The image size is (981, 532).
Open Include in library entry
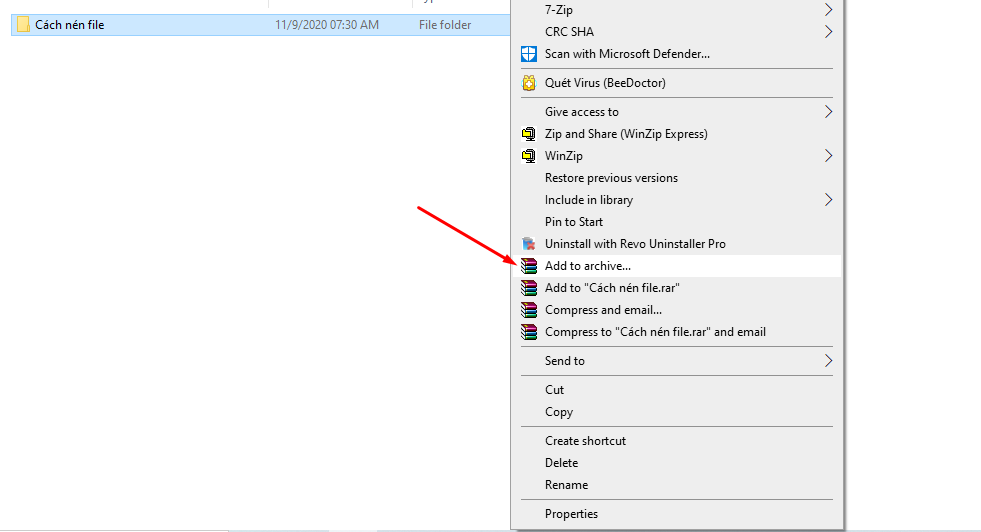click(589, 200)
